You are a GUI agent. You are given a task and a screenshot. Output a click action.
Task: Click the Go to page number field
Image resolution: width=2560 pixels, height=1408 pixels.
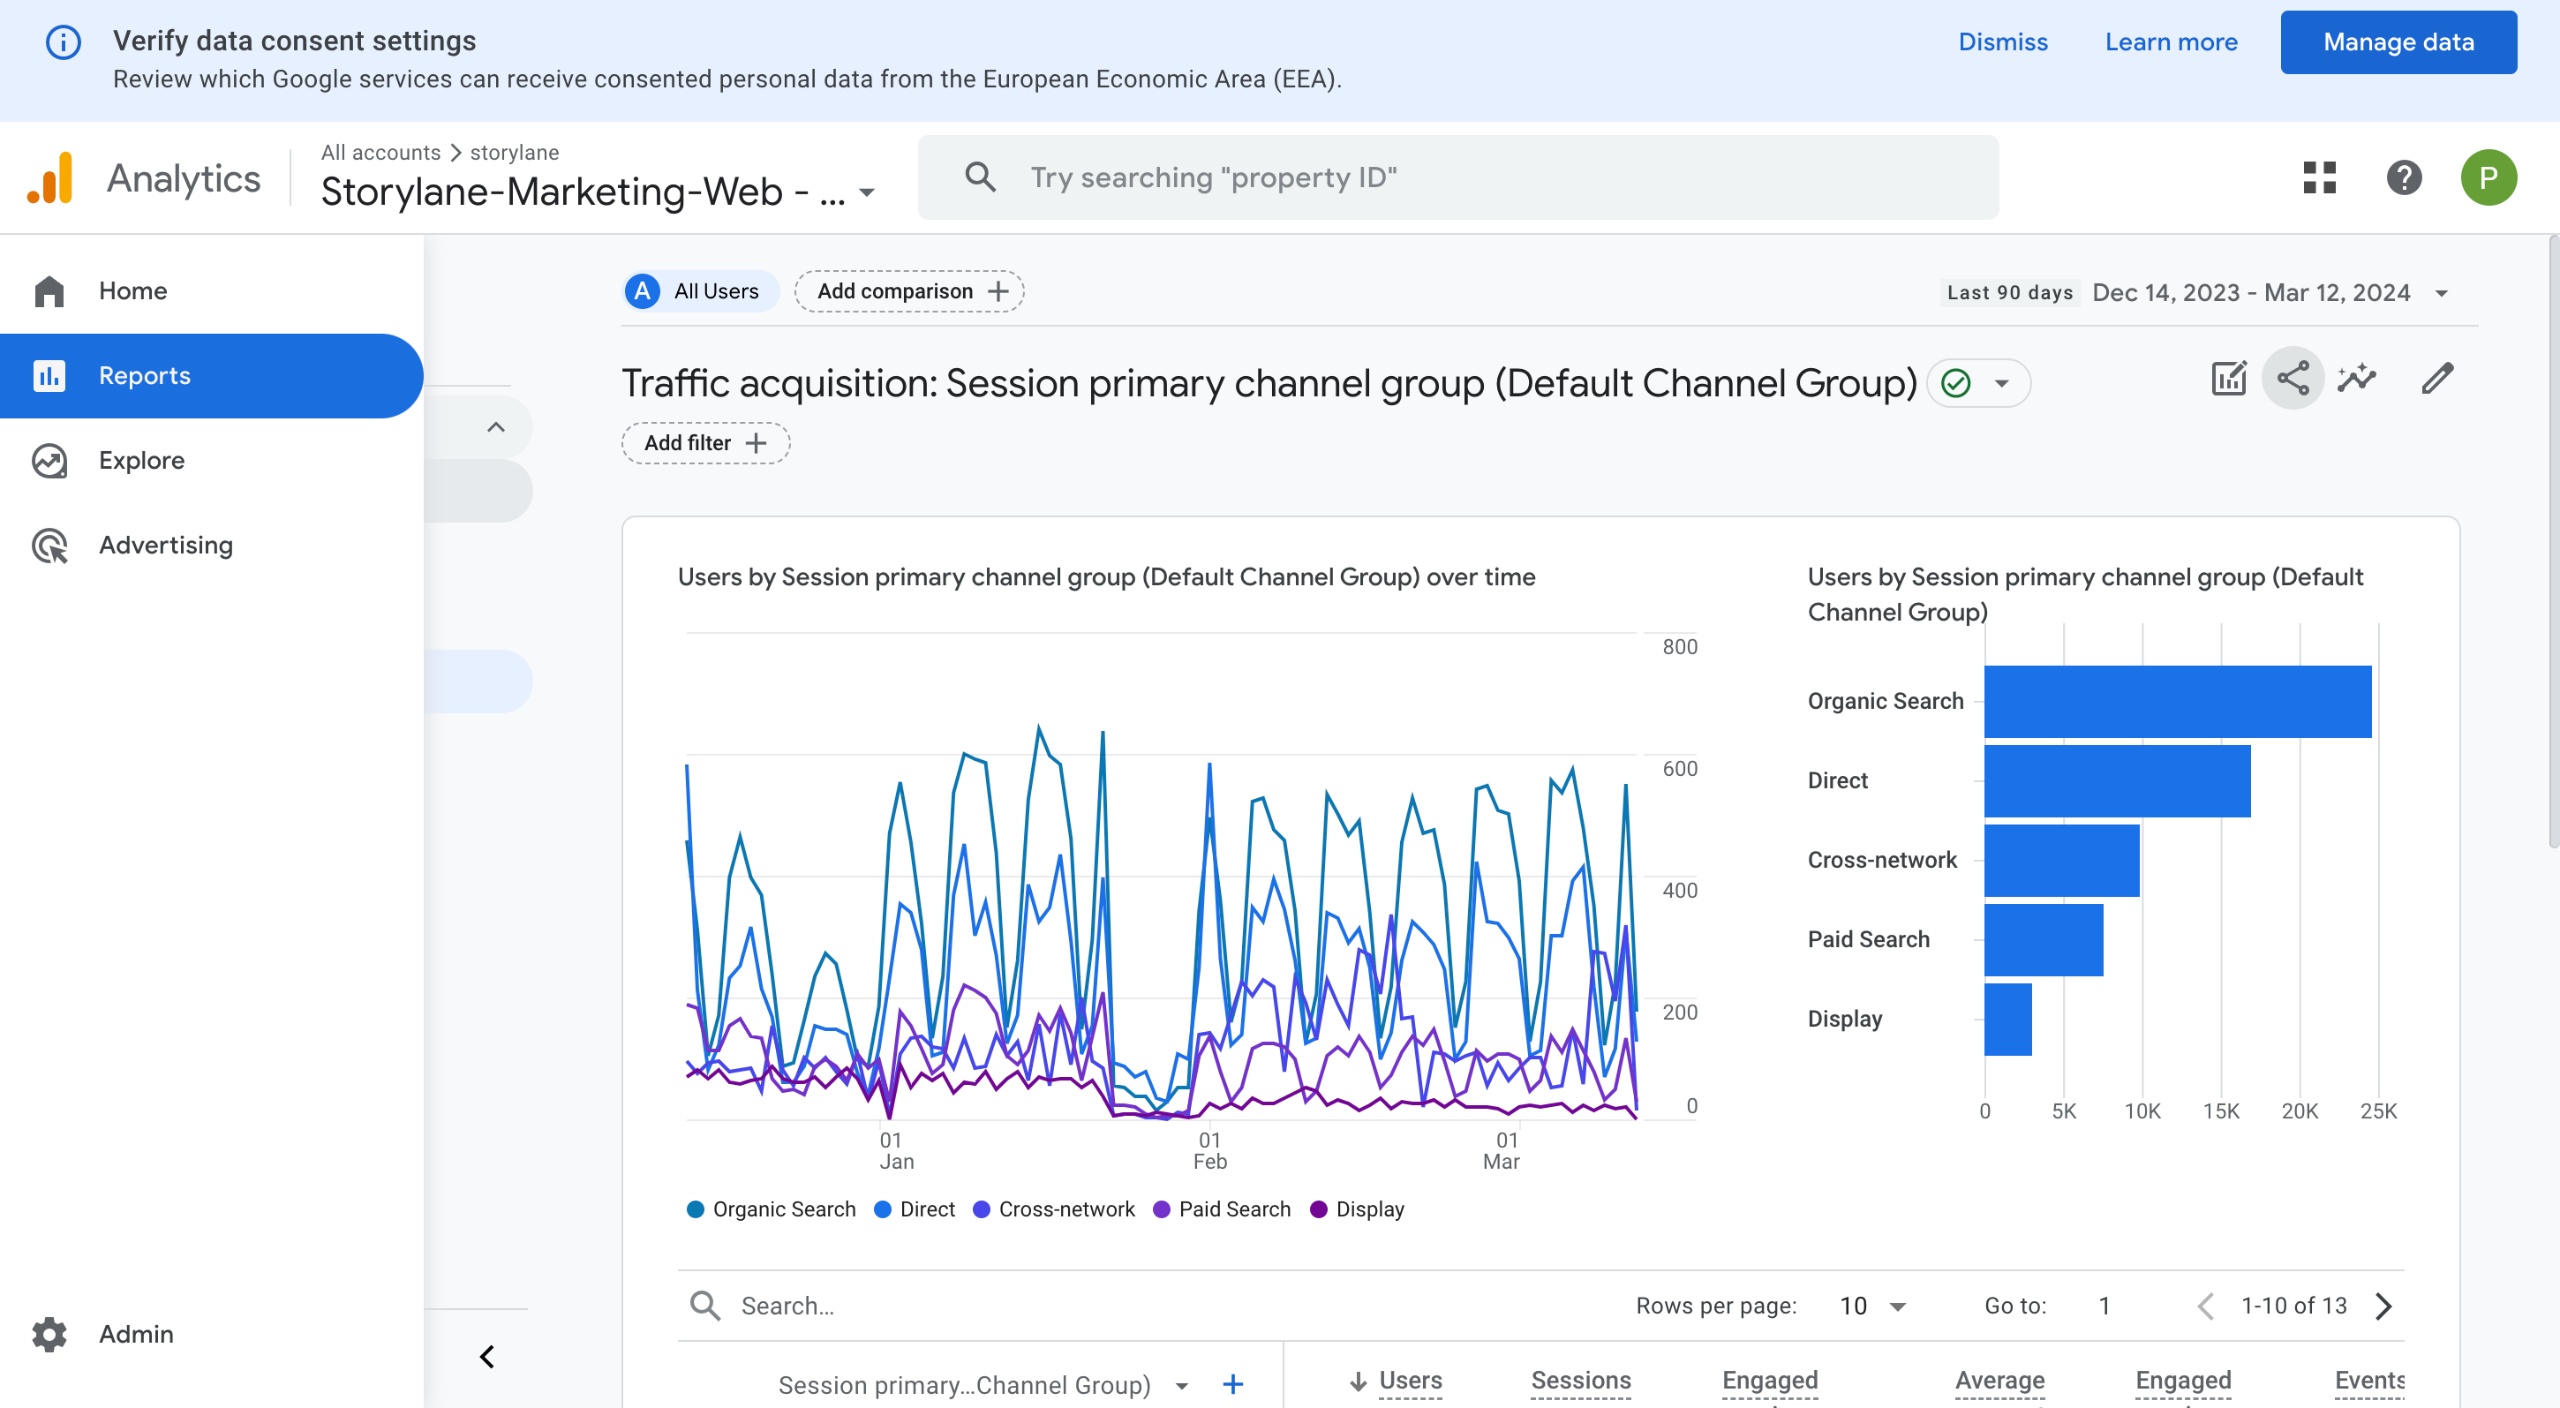[2104, 1306]
